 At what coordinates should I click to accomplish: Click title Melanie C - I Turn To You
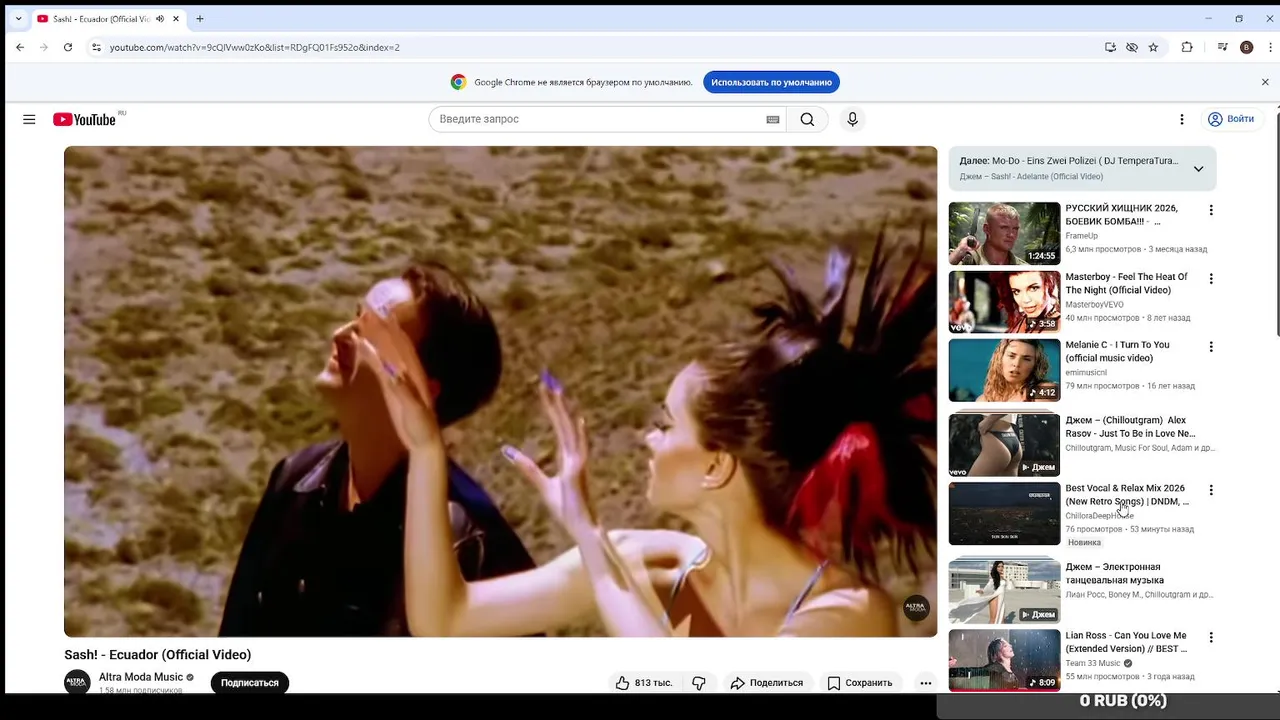tap(1117, 352)
